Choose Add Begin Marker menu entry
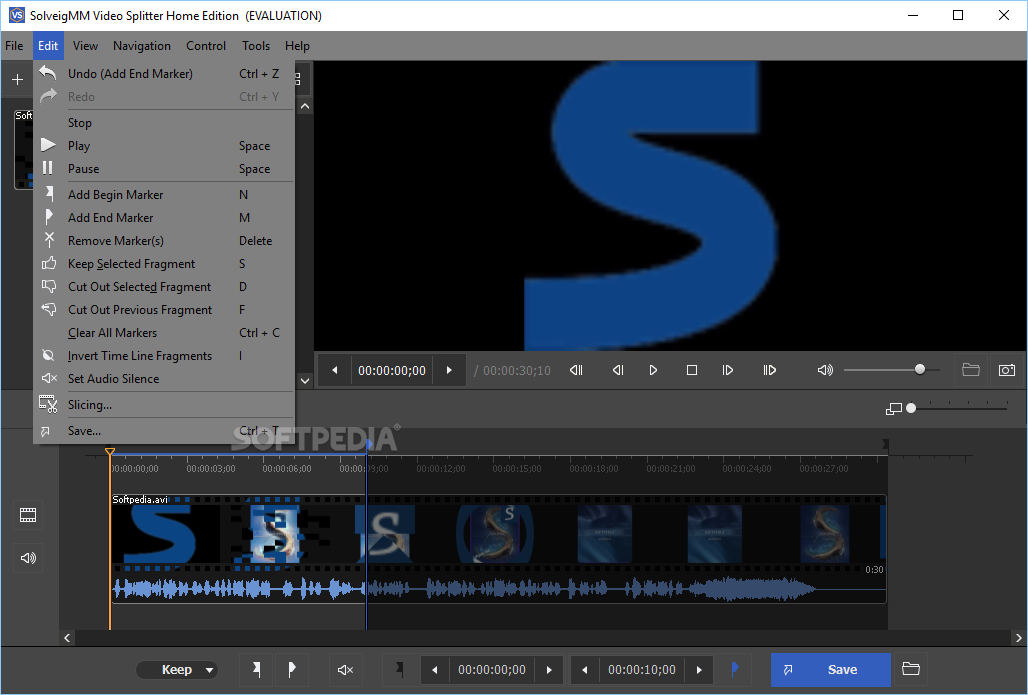 163,195
